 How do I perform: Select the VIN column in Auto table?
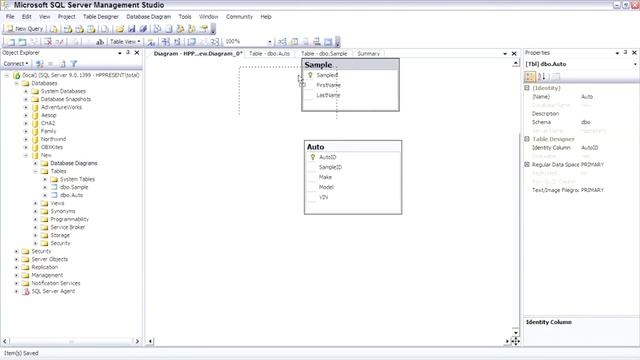click(x=323, y=197)
